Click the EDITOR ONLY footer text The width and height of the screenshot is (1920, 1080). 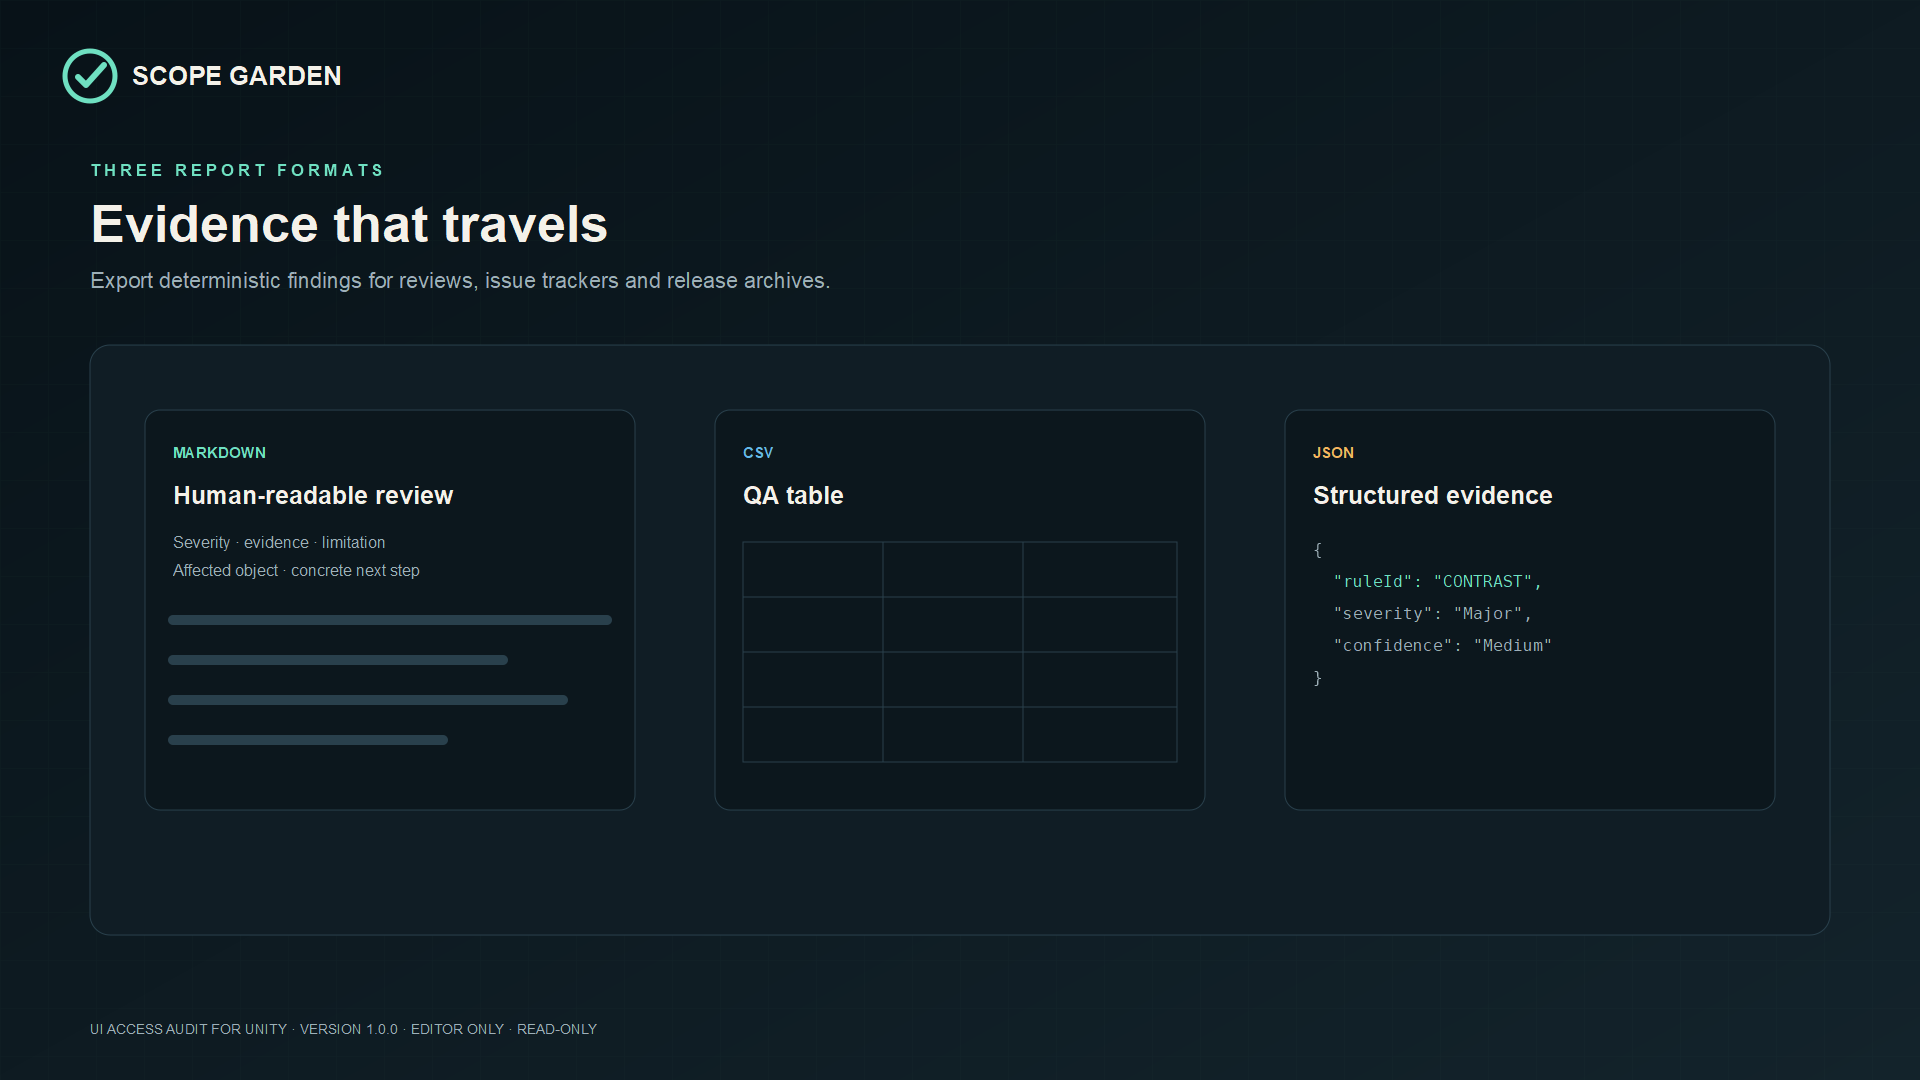pos(457,1029)
